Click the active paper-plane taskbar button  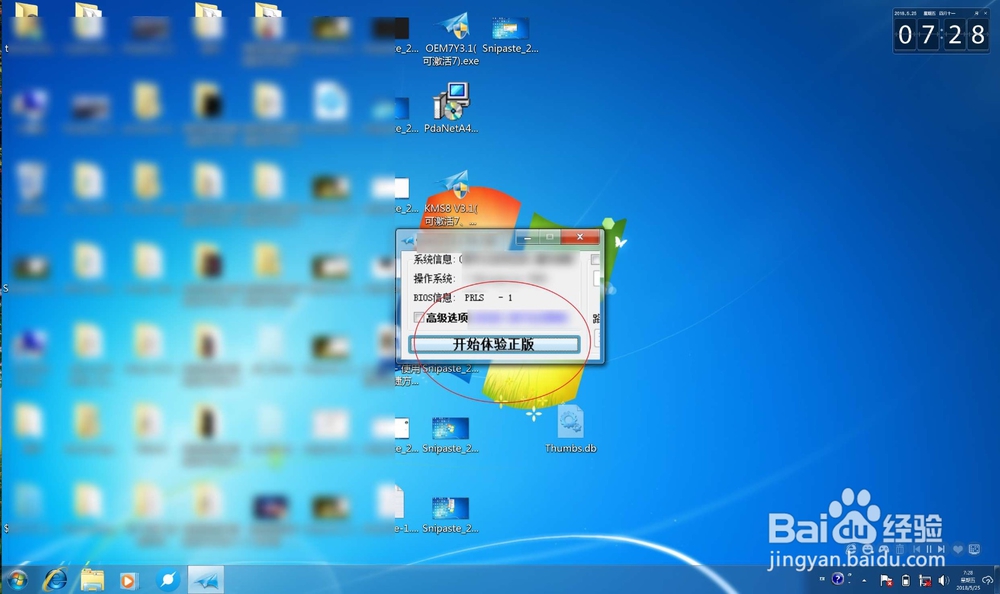coord(205,579)
